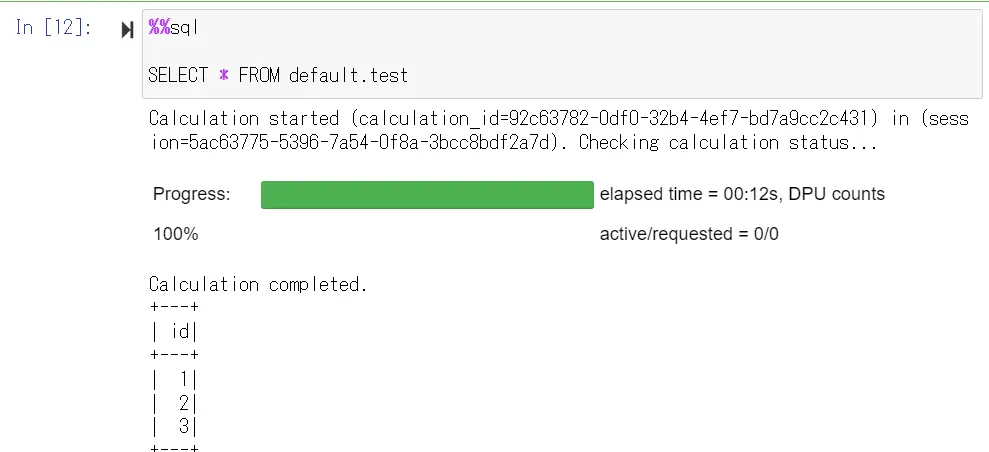
Task: Click the elapsed time = 00:12s text
Action: click(689, 194)
